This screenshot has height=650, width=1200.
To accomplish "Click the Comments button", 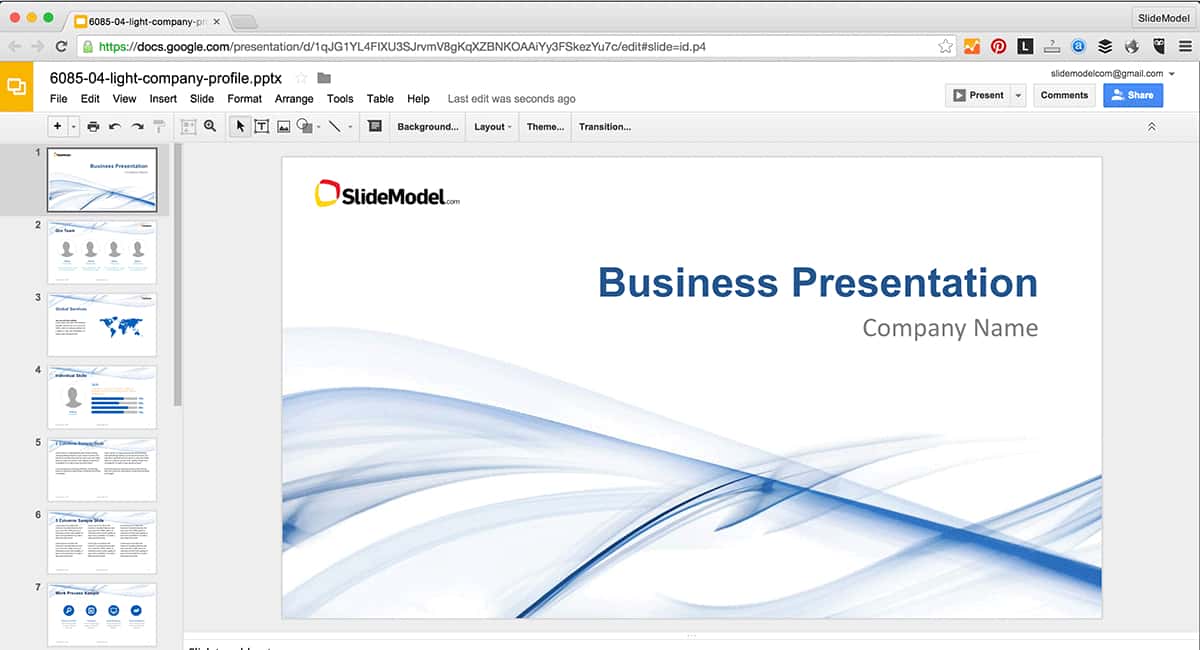I will coord(1064,95).
